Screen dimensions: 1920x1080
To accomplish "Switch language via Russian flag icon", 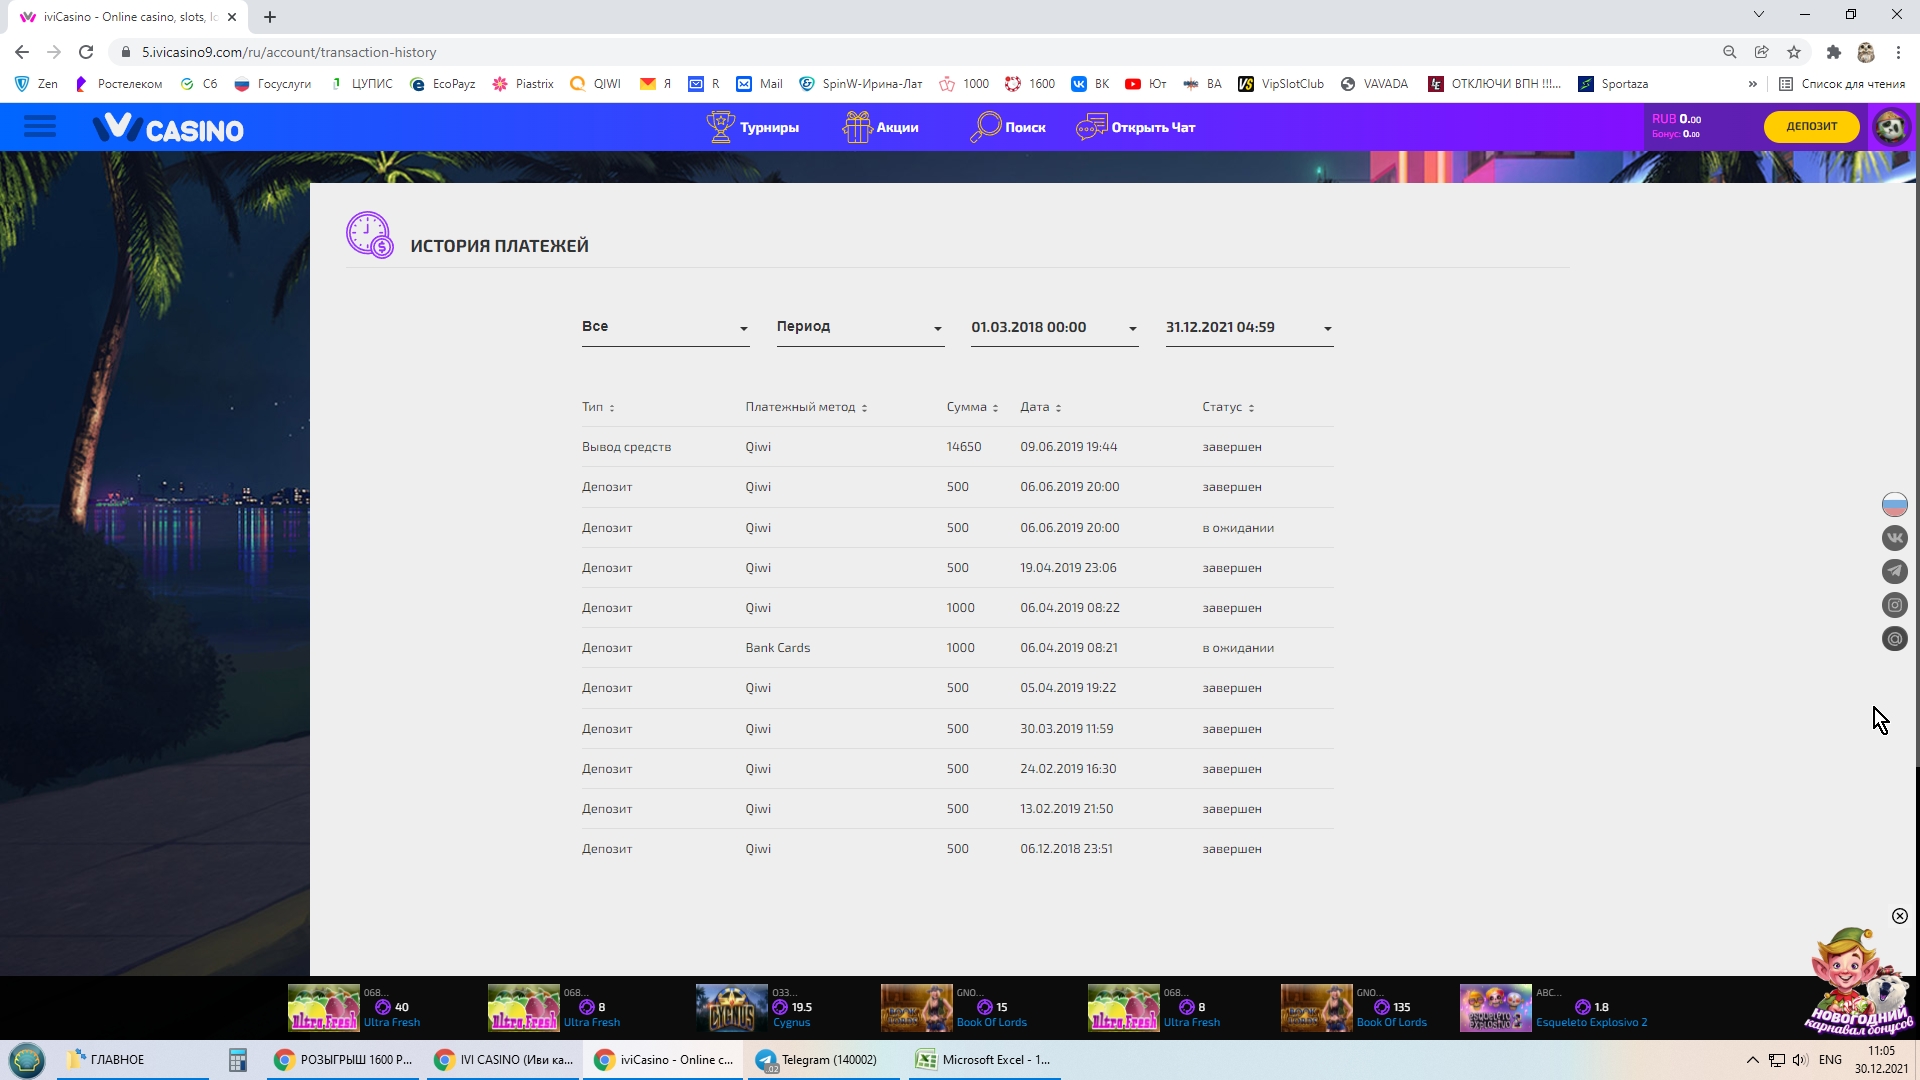I will (x=1894, y=504).
